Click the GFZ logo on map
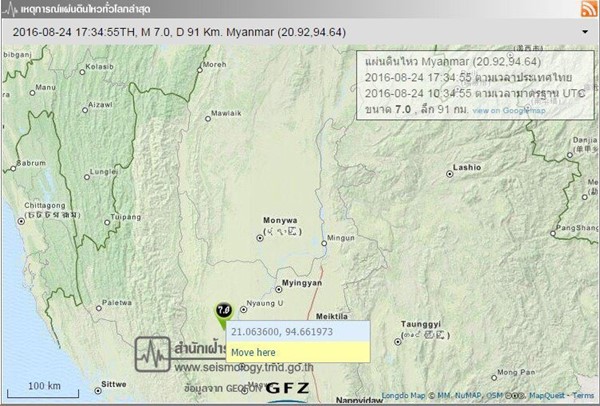The width and height of the screenshot is (600, 406). pyautogui.click(x=288, y=388)
